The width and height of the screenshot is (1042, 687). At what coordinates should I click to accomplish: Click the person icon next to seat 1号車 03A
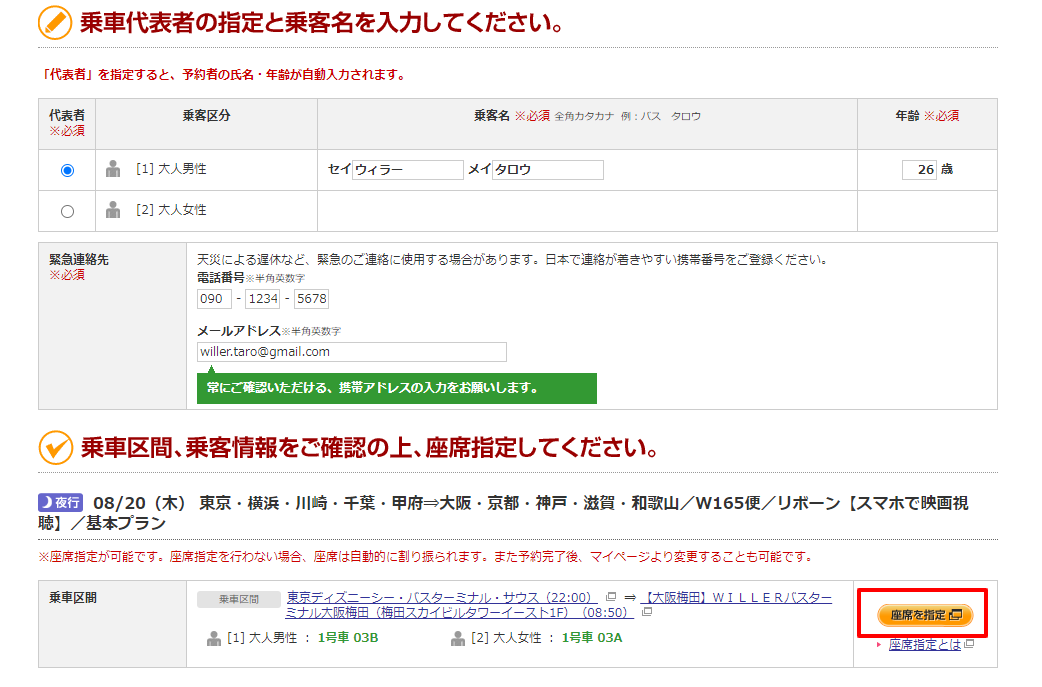[x=457, y=638]
